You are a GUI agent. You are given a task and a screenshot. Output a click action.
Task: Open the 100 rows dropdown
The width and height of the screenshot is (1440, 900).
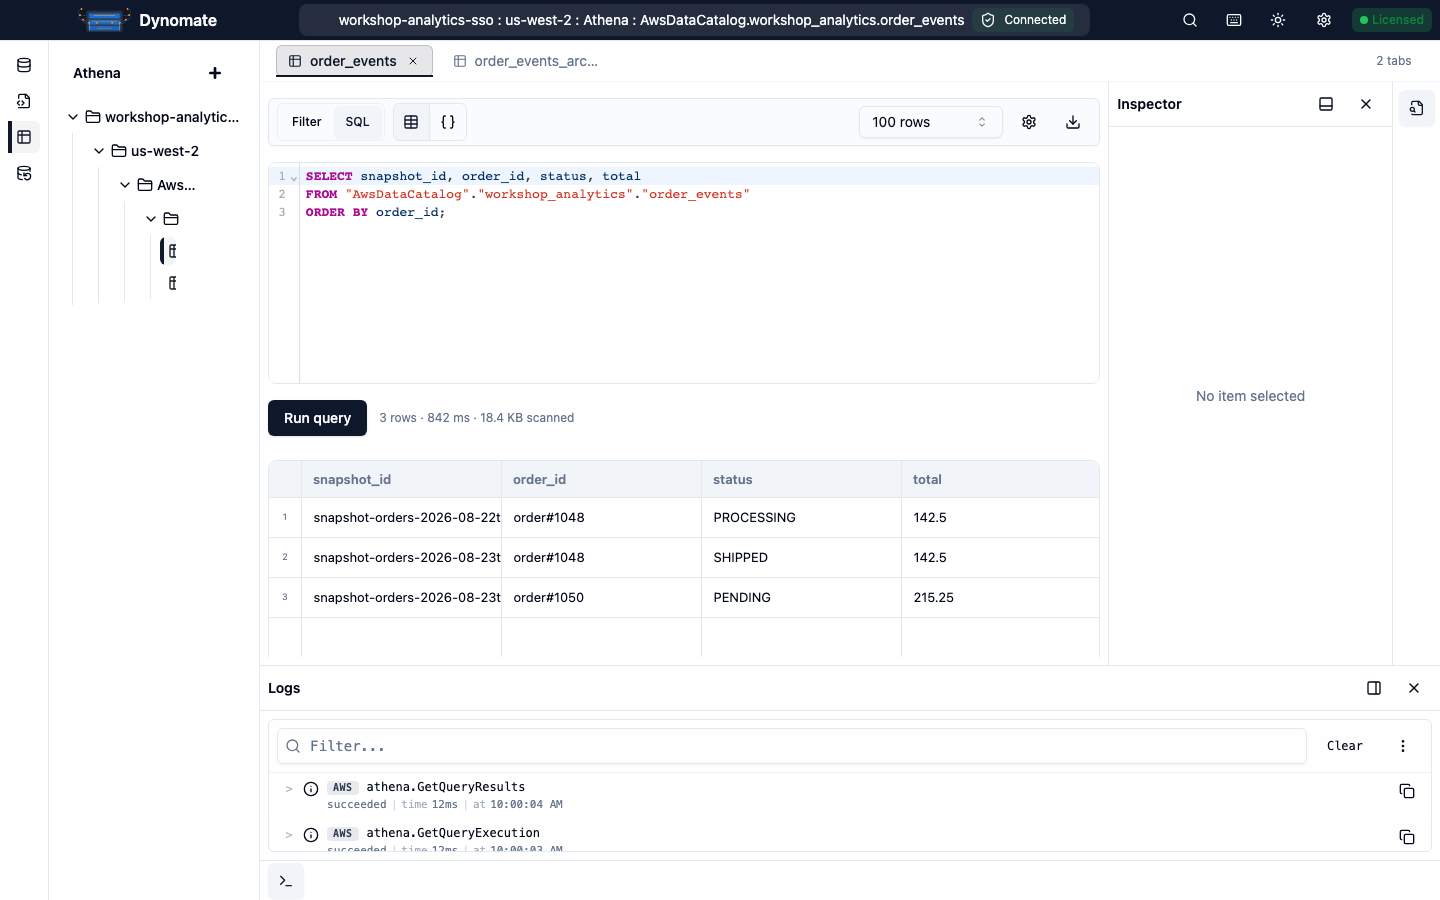point(930,122)
